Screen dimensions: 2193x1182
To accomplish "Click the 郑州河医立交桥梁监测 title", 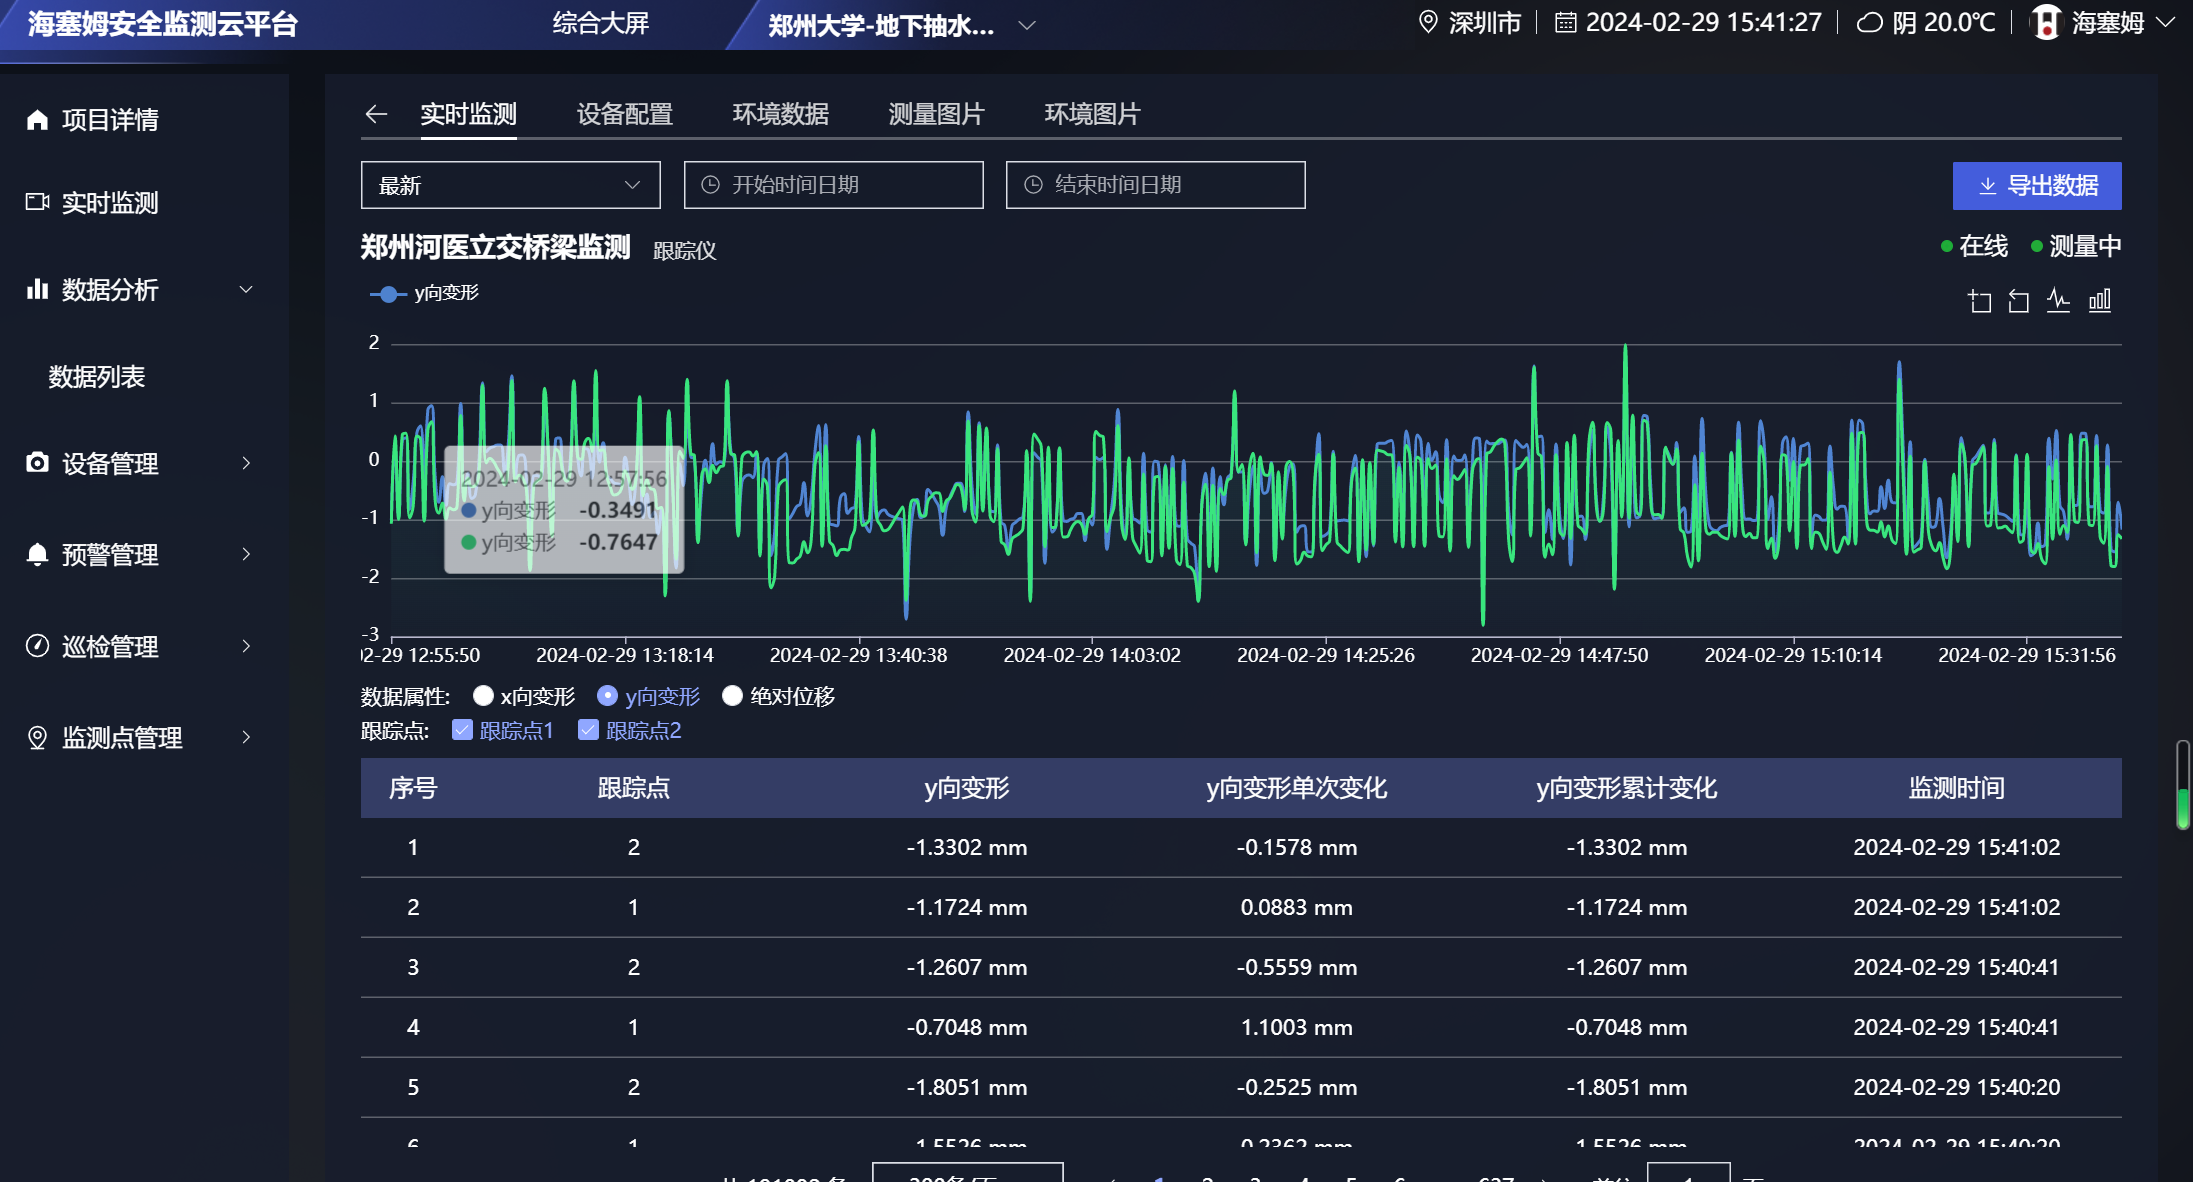I will pos(495,247).
